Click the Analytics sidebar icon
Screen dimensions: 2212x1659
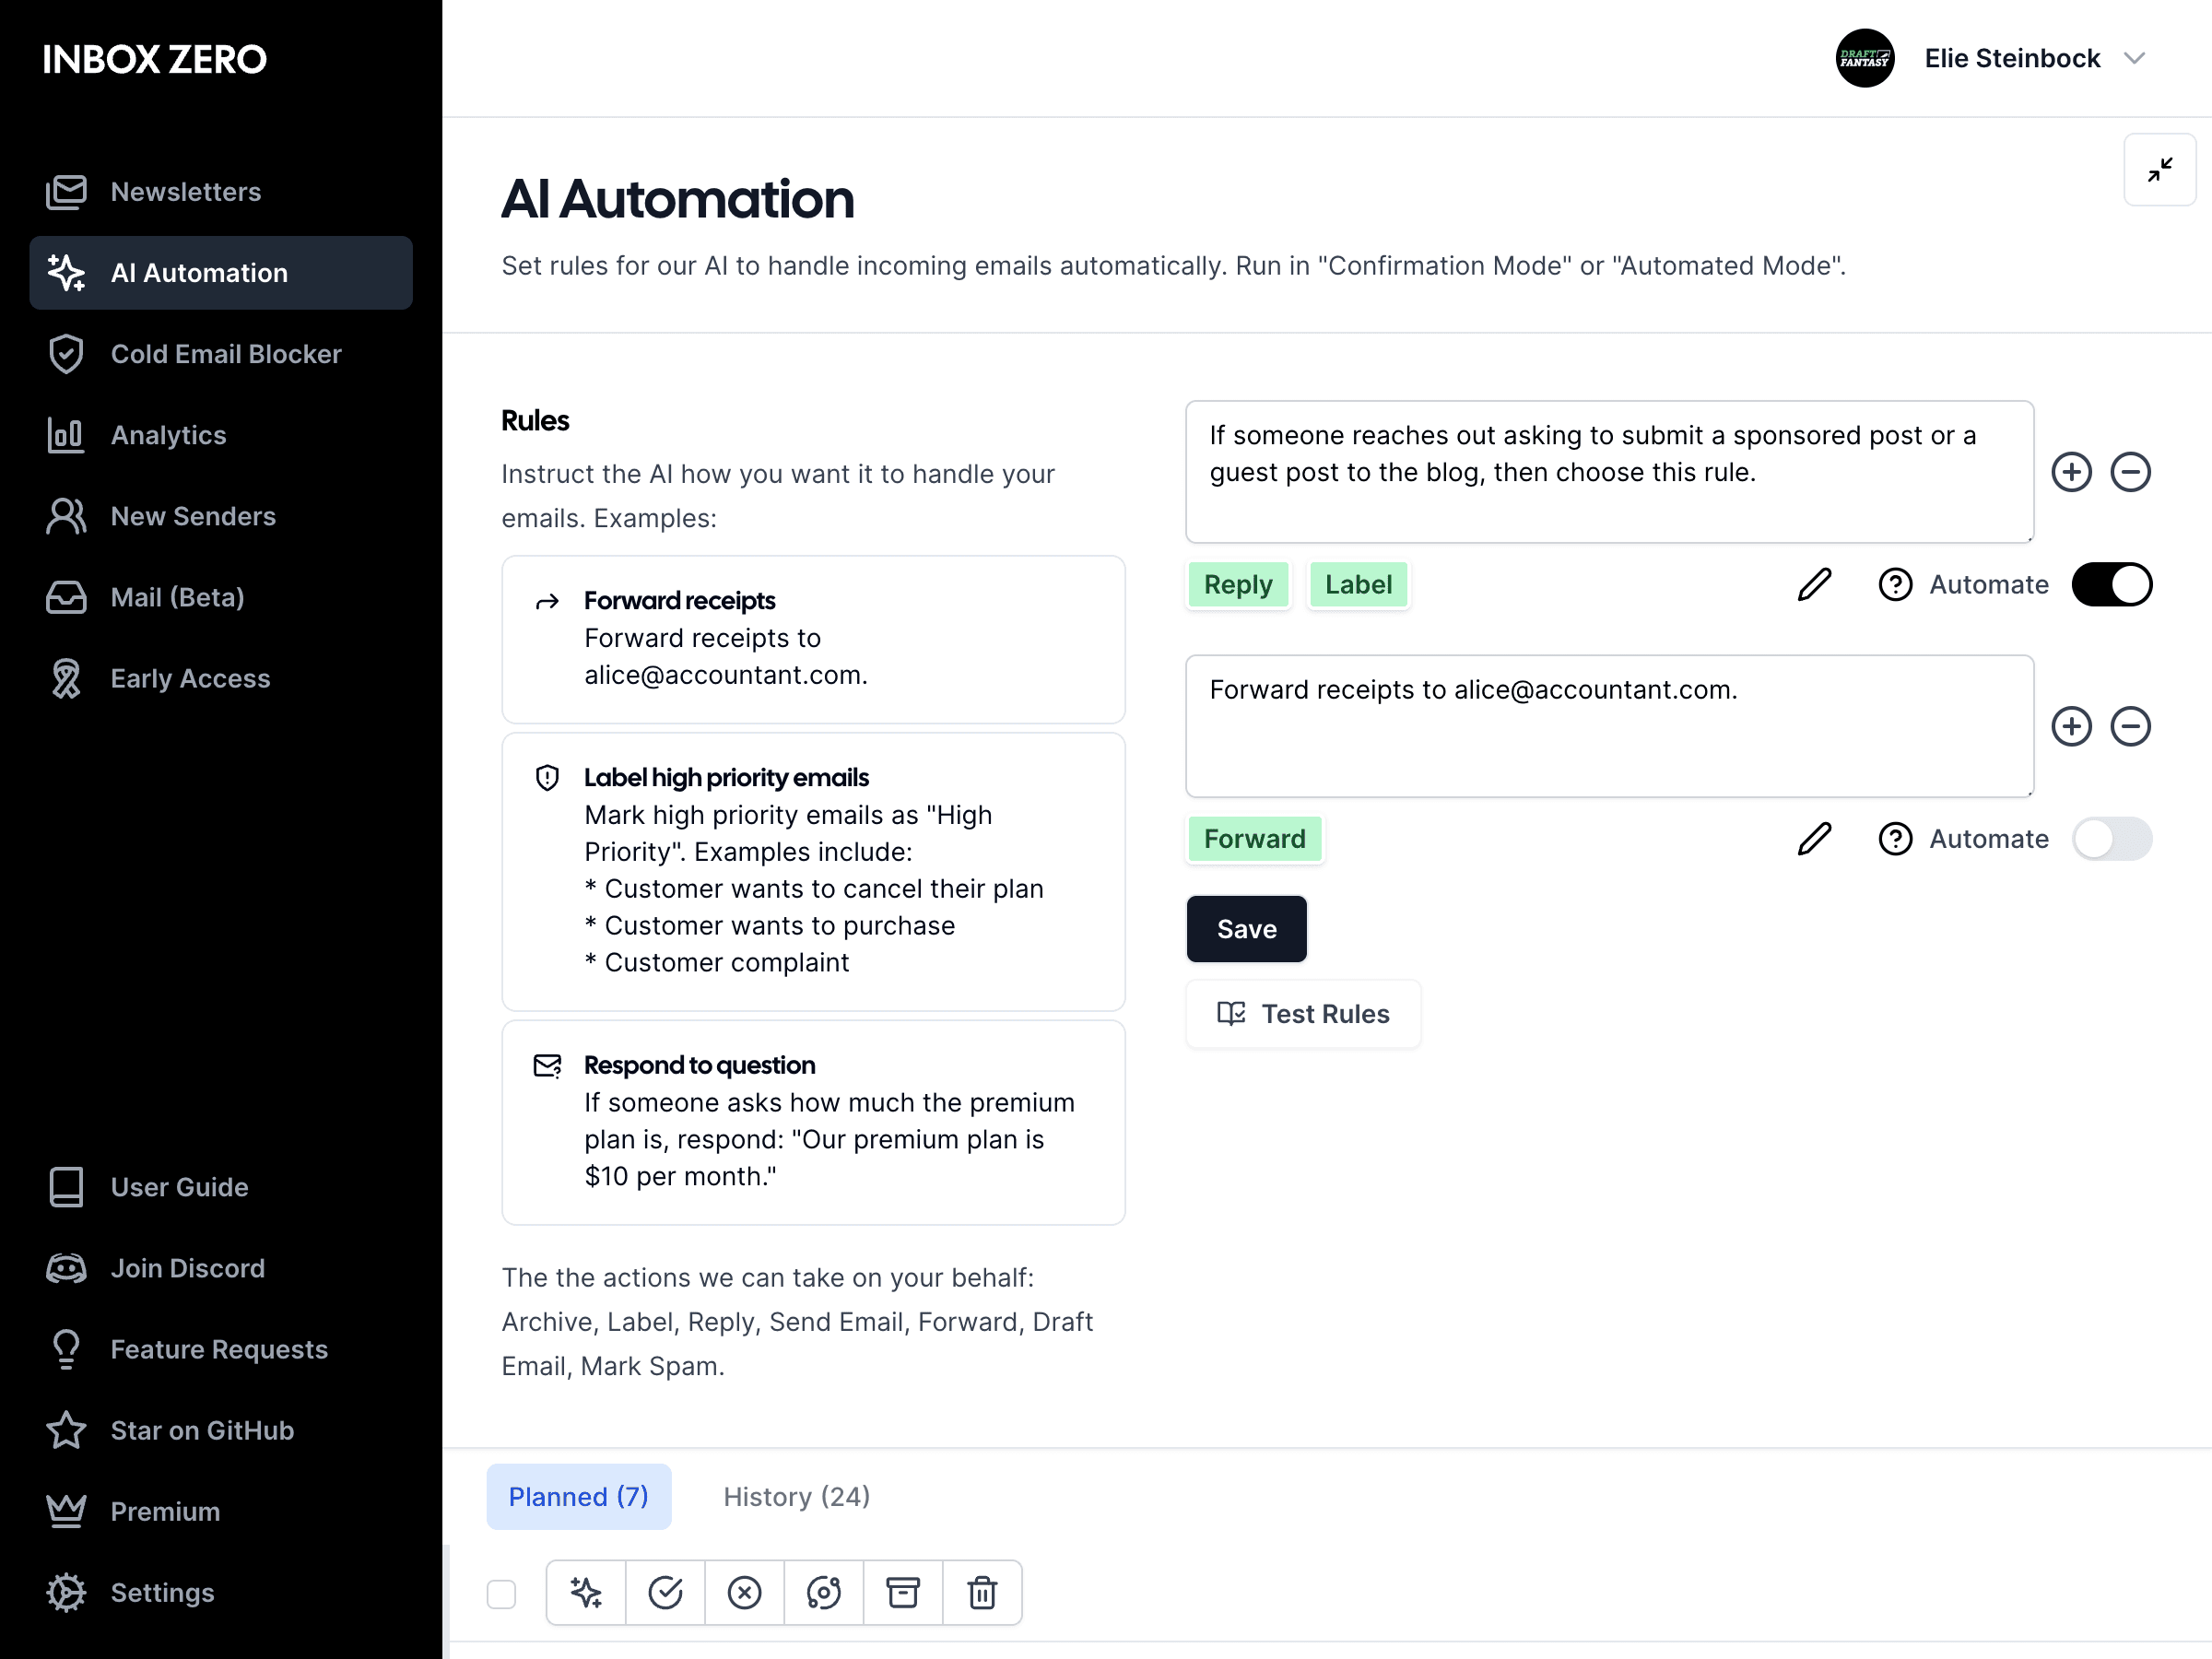click(x=65, y=434)
